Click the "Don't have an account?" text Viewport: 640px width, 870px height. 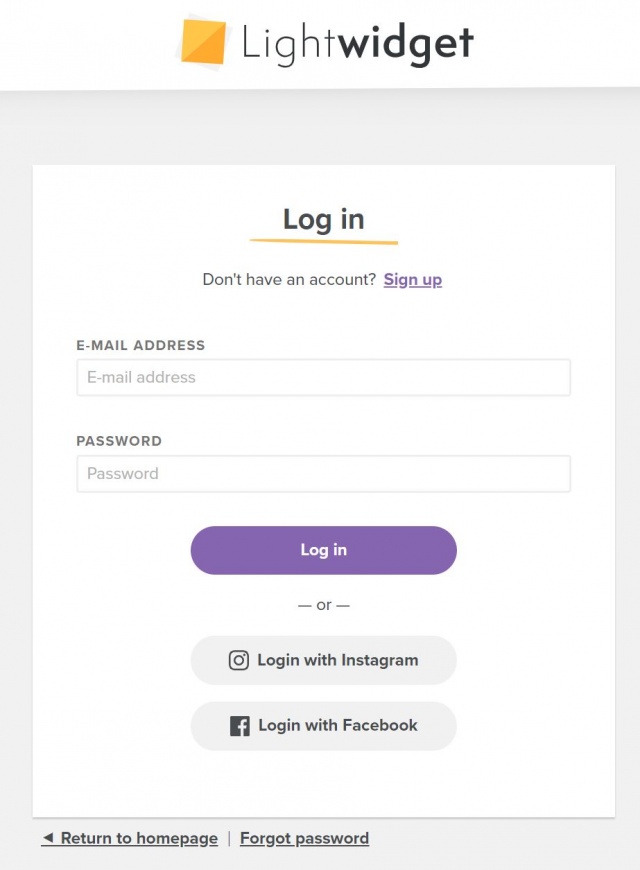click(289, 279)
